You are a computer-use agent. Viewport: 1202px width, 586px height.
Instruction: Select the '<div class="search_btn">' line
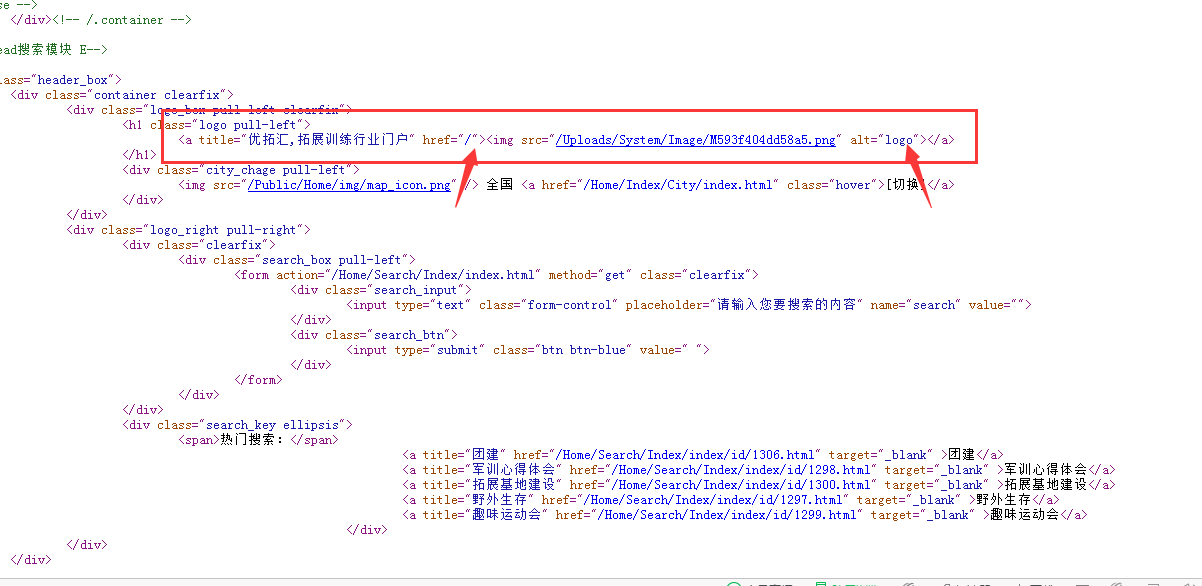click(375, 335)
